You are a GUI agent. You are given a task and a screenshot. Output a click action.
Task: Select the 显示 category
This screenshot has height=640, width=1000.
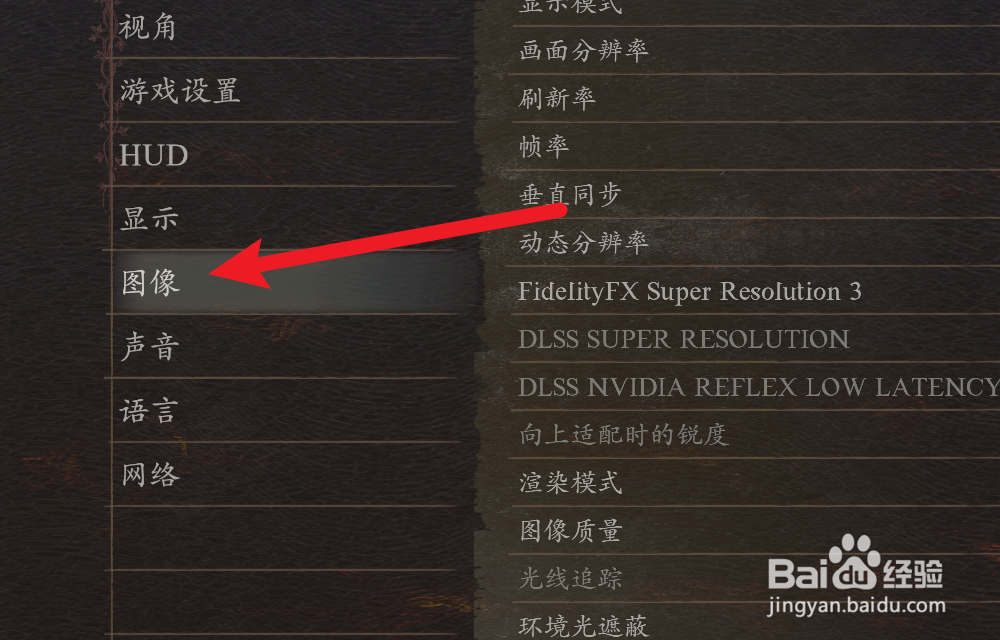click(x=285, y=218)
